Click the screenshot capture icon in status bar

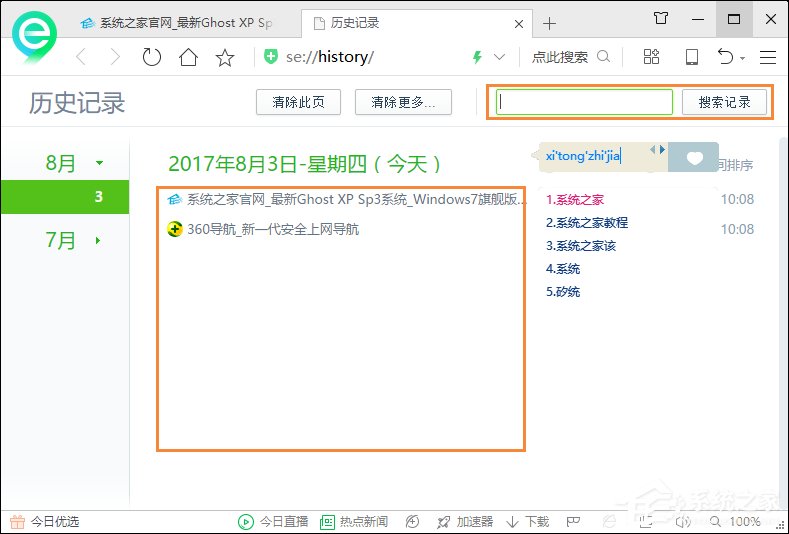[x=646, y=521]
